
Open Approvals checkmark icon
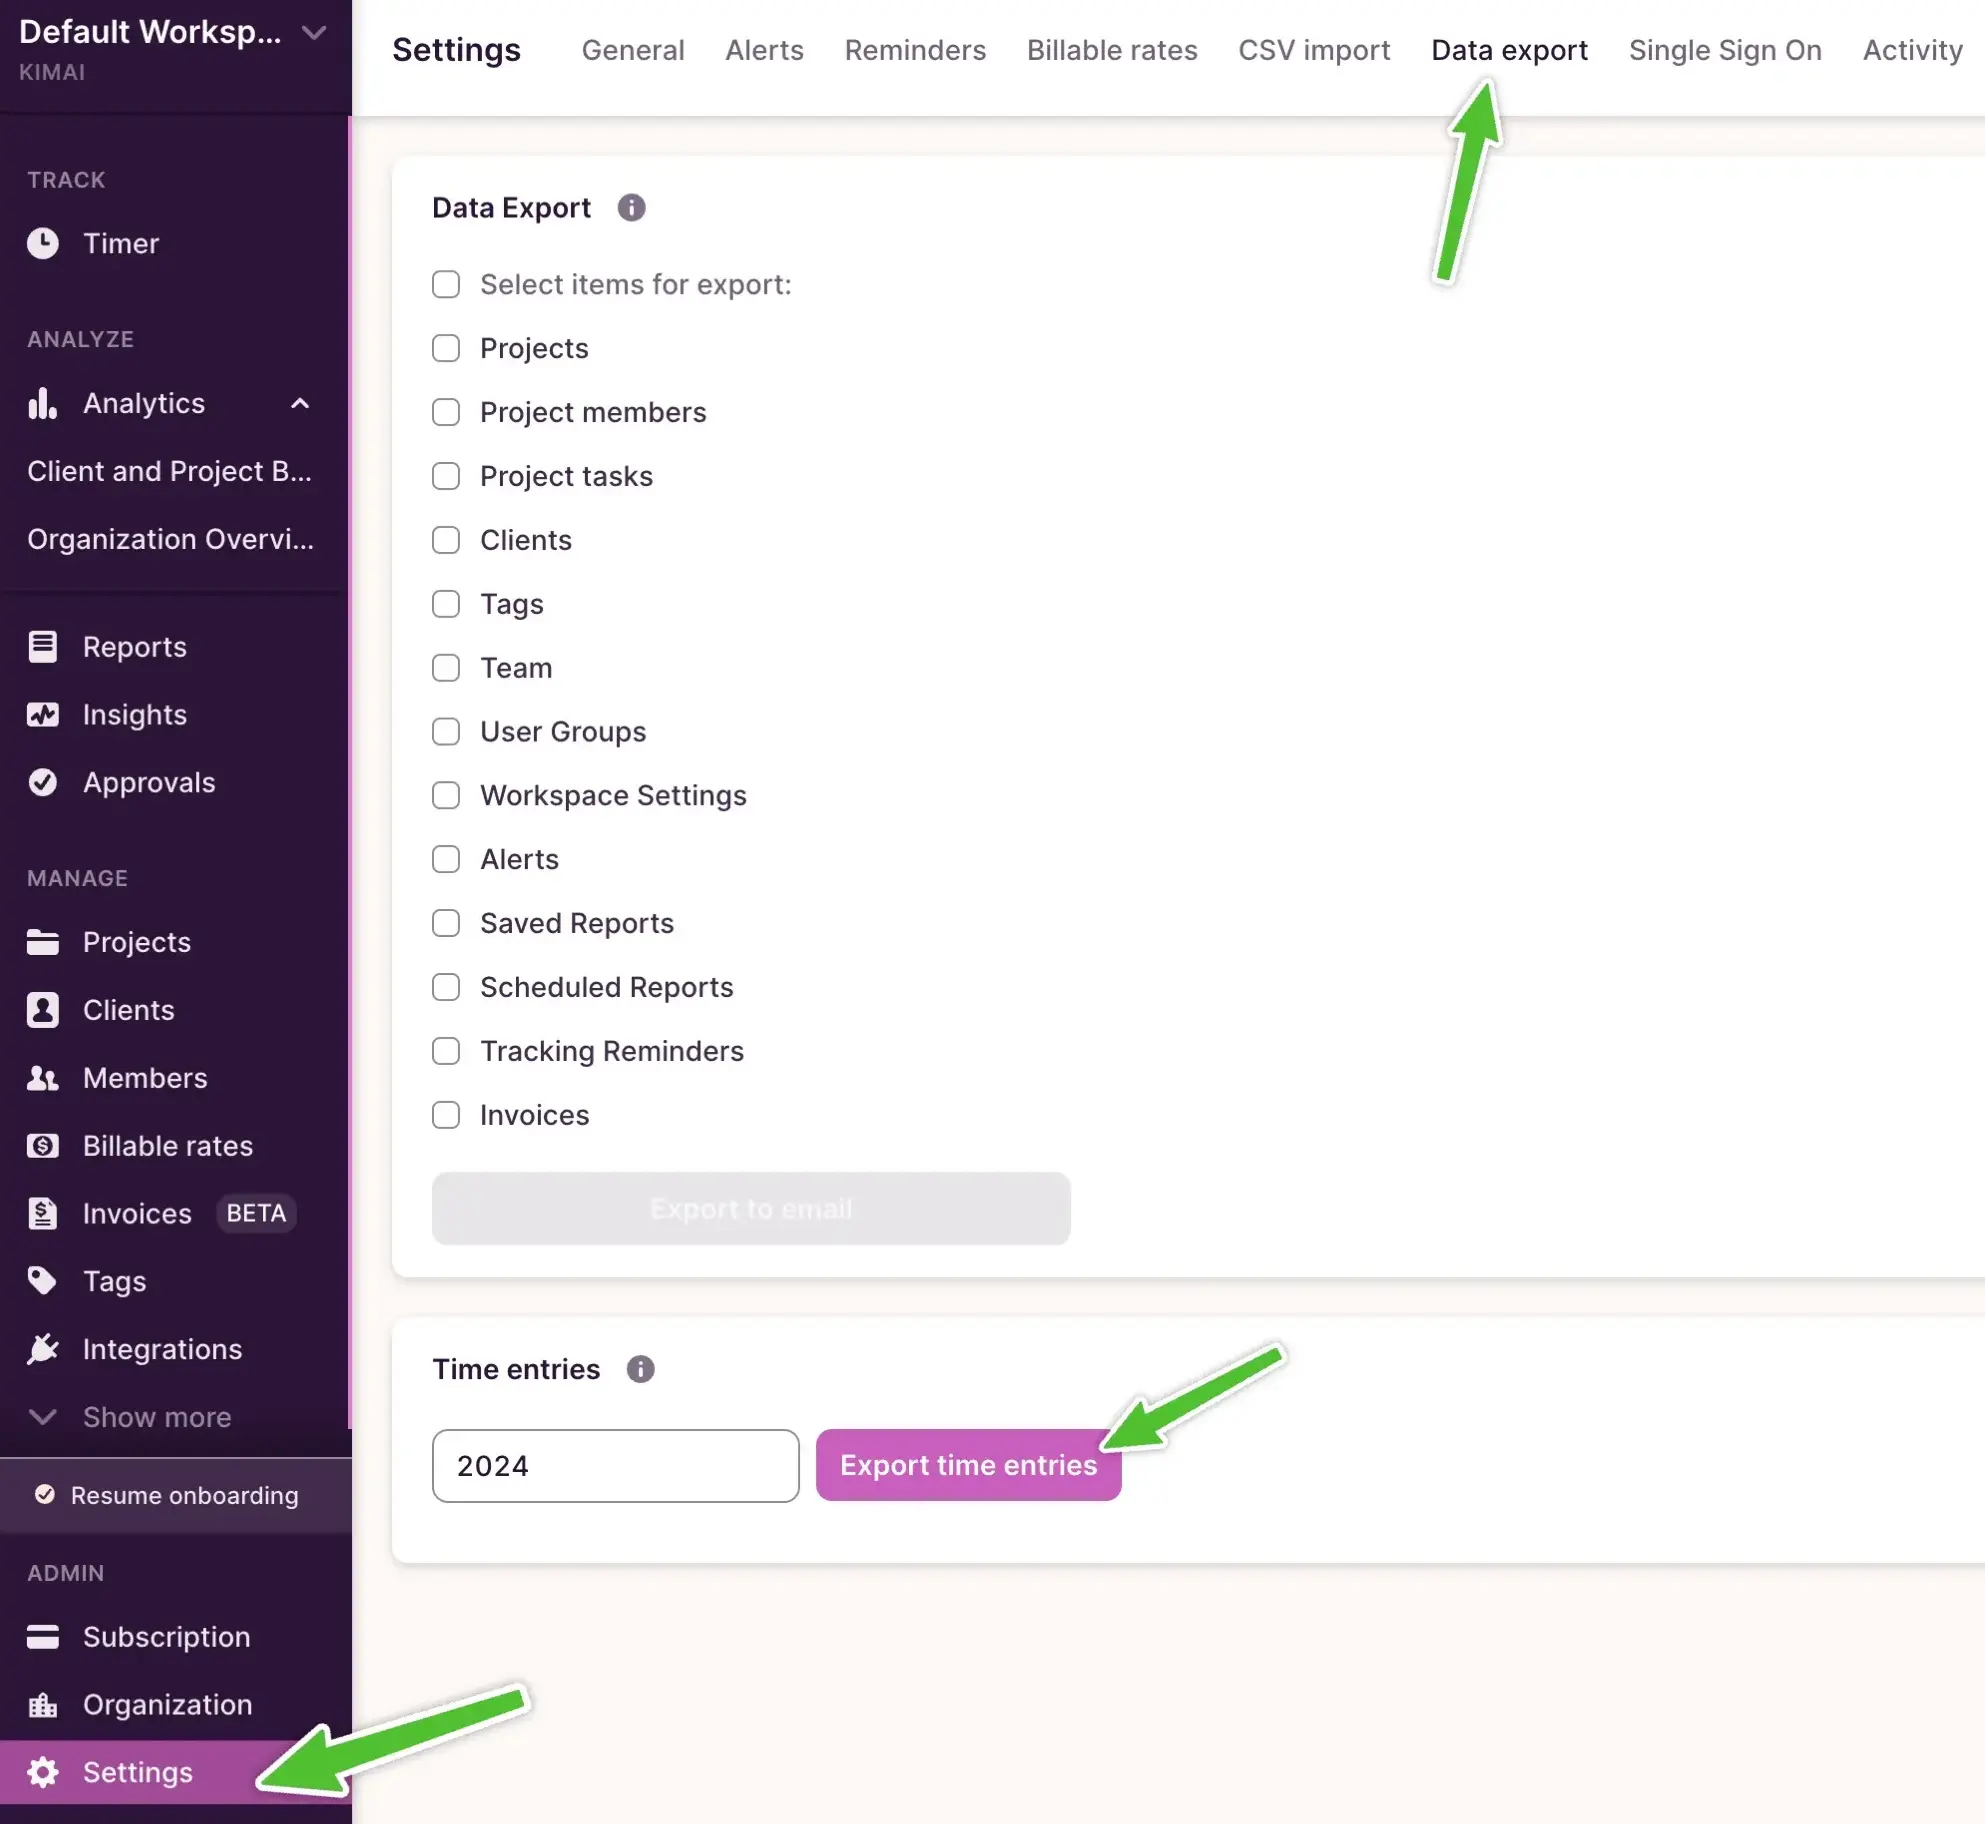[42, 783]
